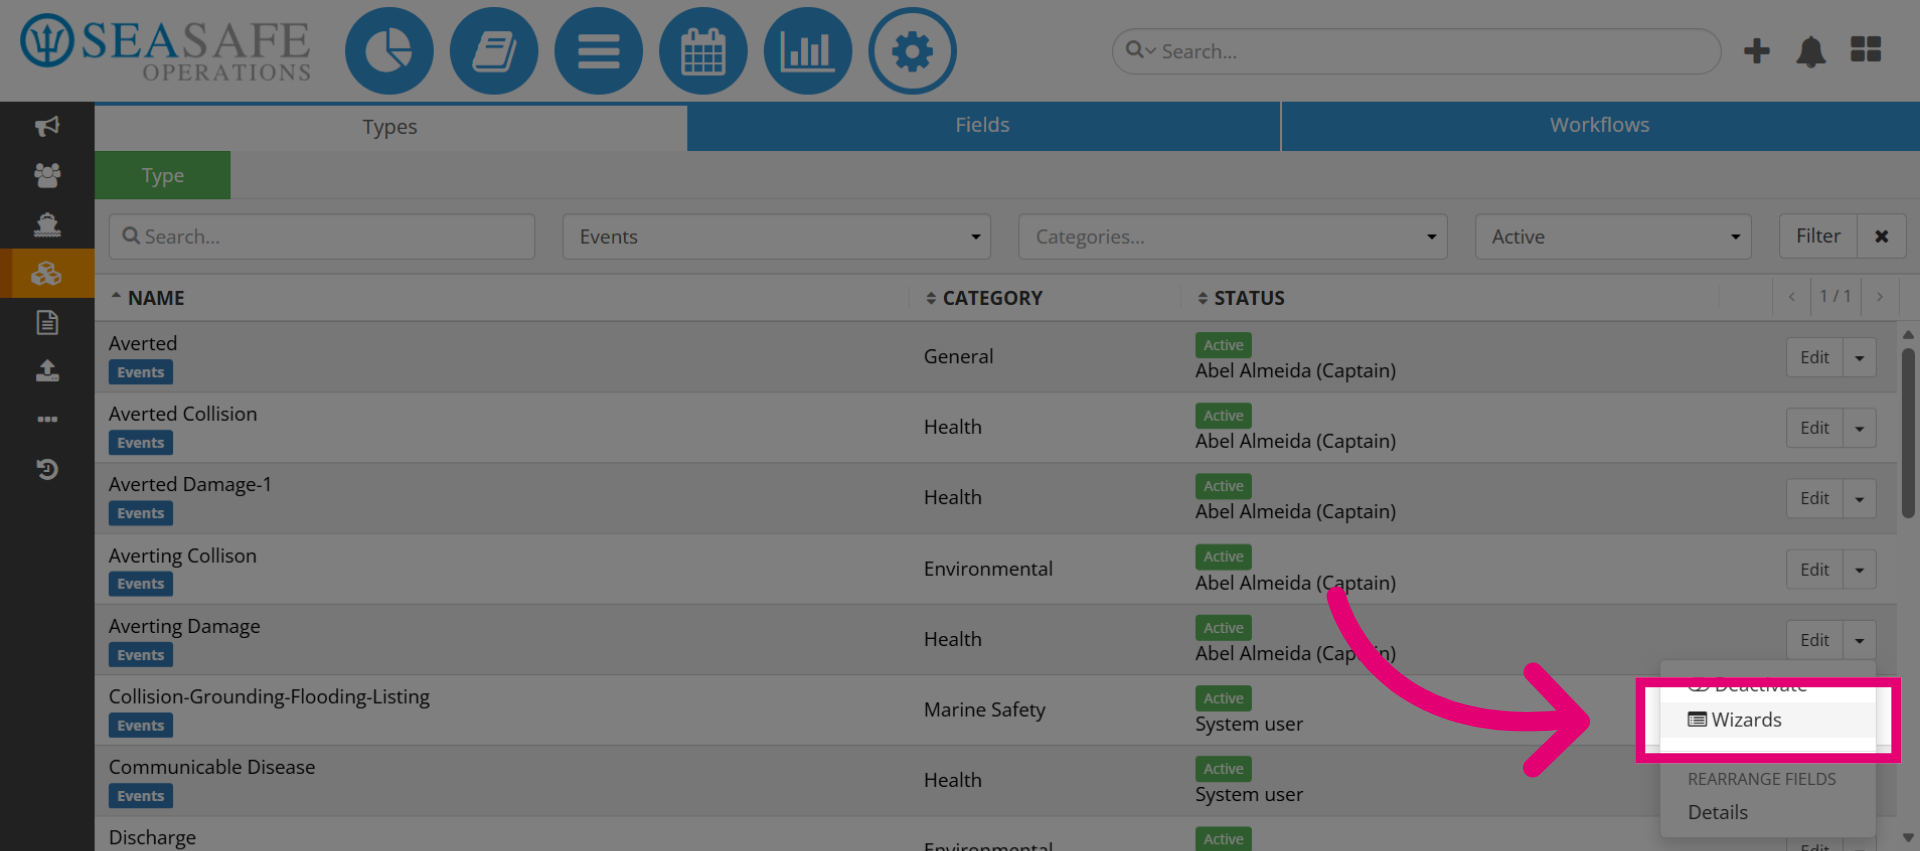Open the ship sidebar icon
This screenshot has height=851, width=1920.
[x=47, y=224]
